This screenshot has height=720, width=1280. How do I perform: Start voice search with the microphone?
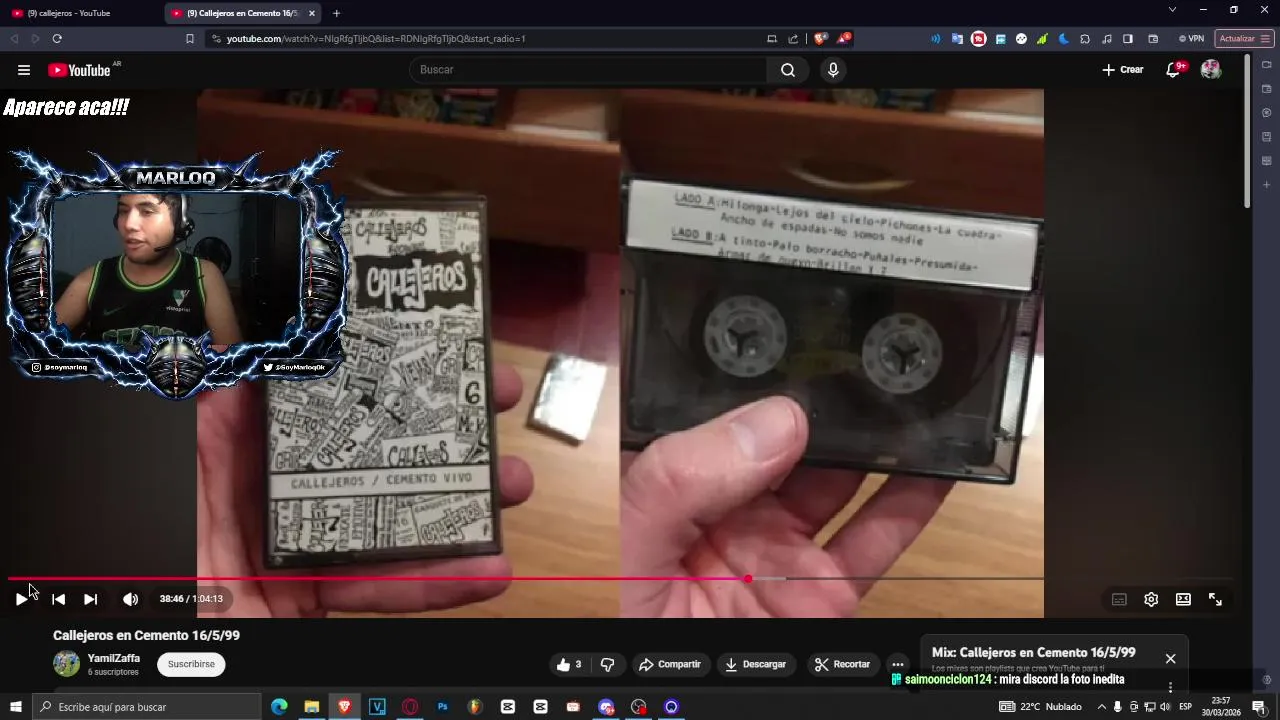[x=833, y=70]
